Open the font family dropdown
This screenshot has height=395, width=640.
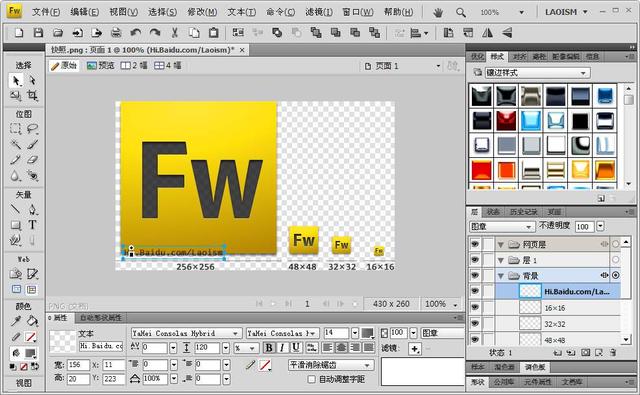[x=186, y=333]
